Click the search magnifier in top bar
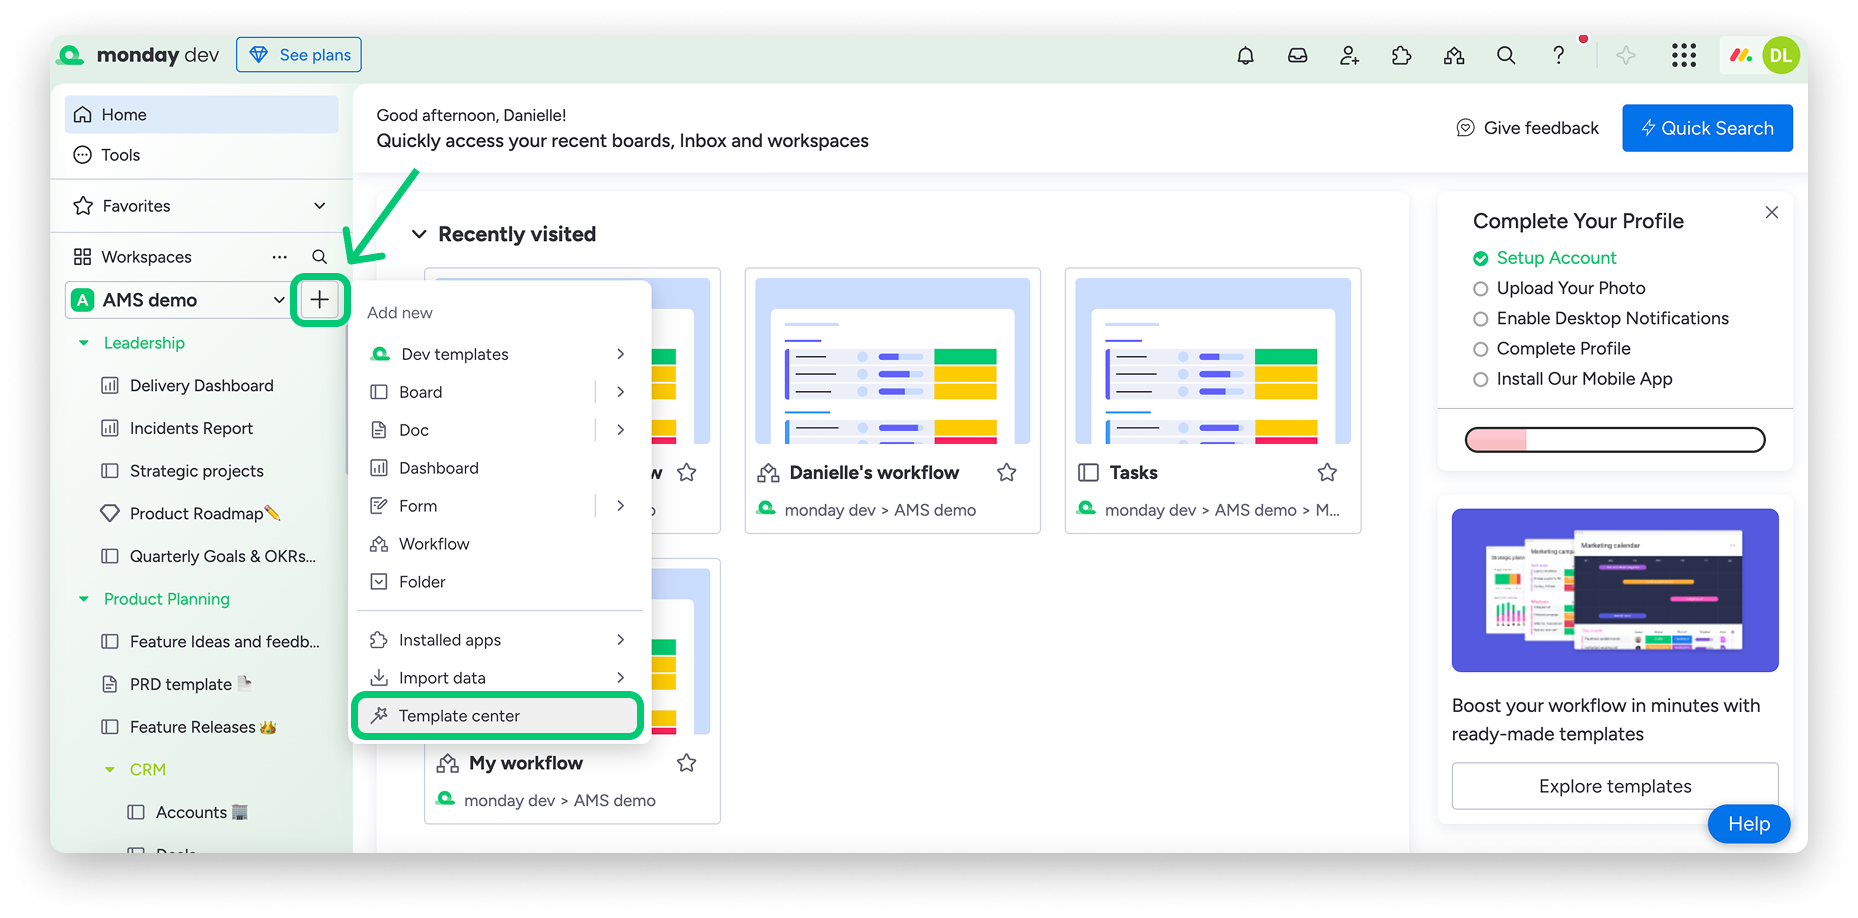This screenshot has height=918, width=1858. [x=1506, y=56]
